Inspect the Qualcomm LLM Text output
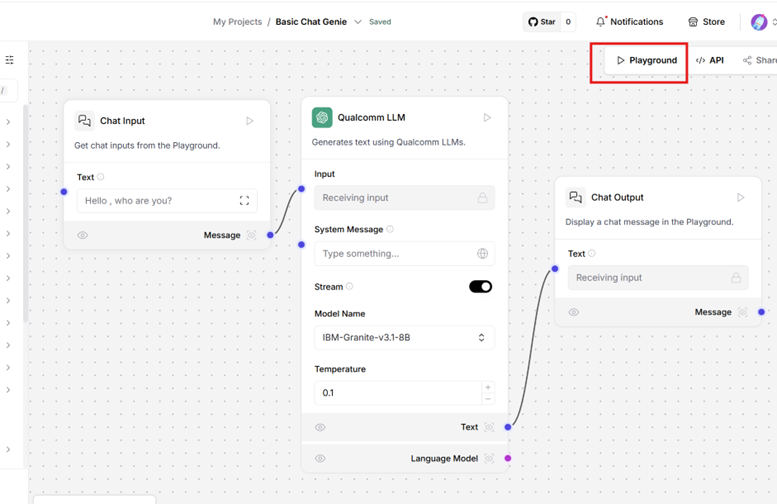The image size is (777, 504). (x=489, y=427)
